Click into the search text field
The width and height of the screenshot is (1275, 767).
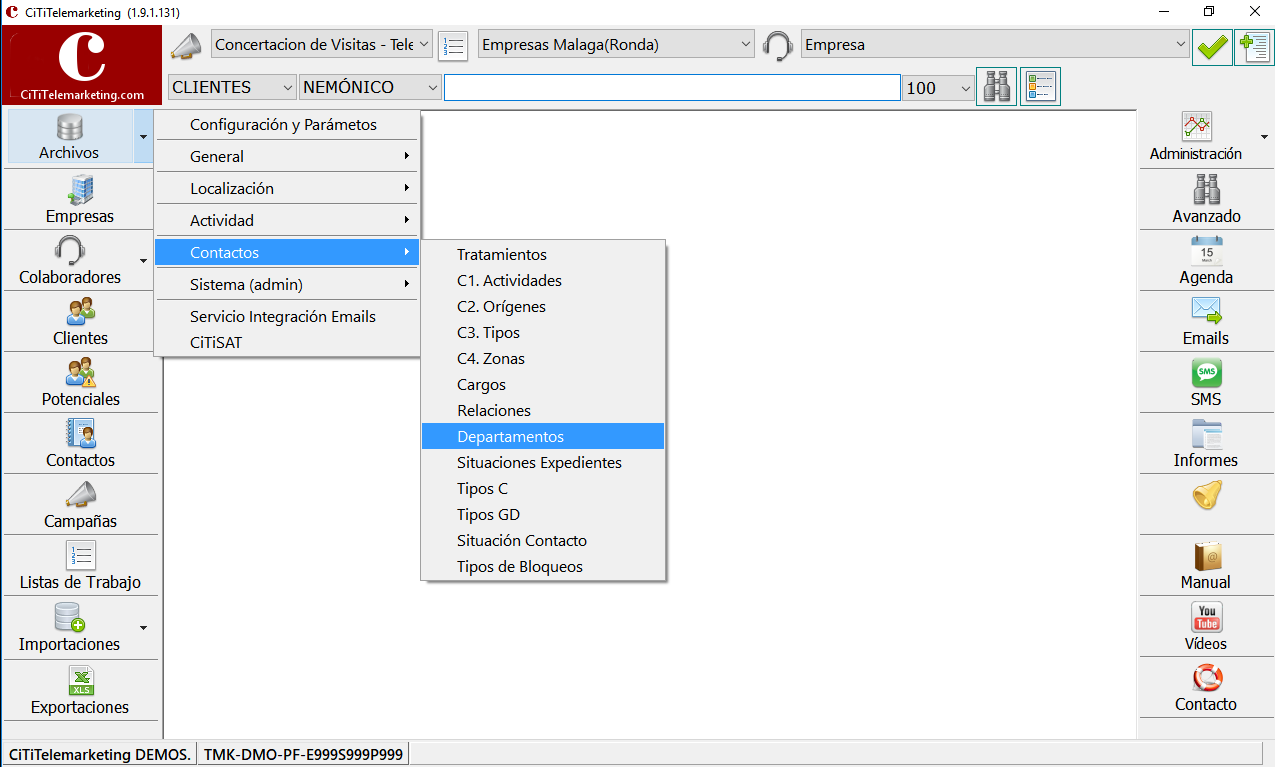tap(672, 87)
